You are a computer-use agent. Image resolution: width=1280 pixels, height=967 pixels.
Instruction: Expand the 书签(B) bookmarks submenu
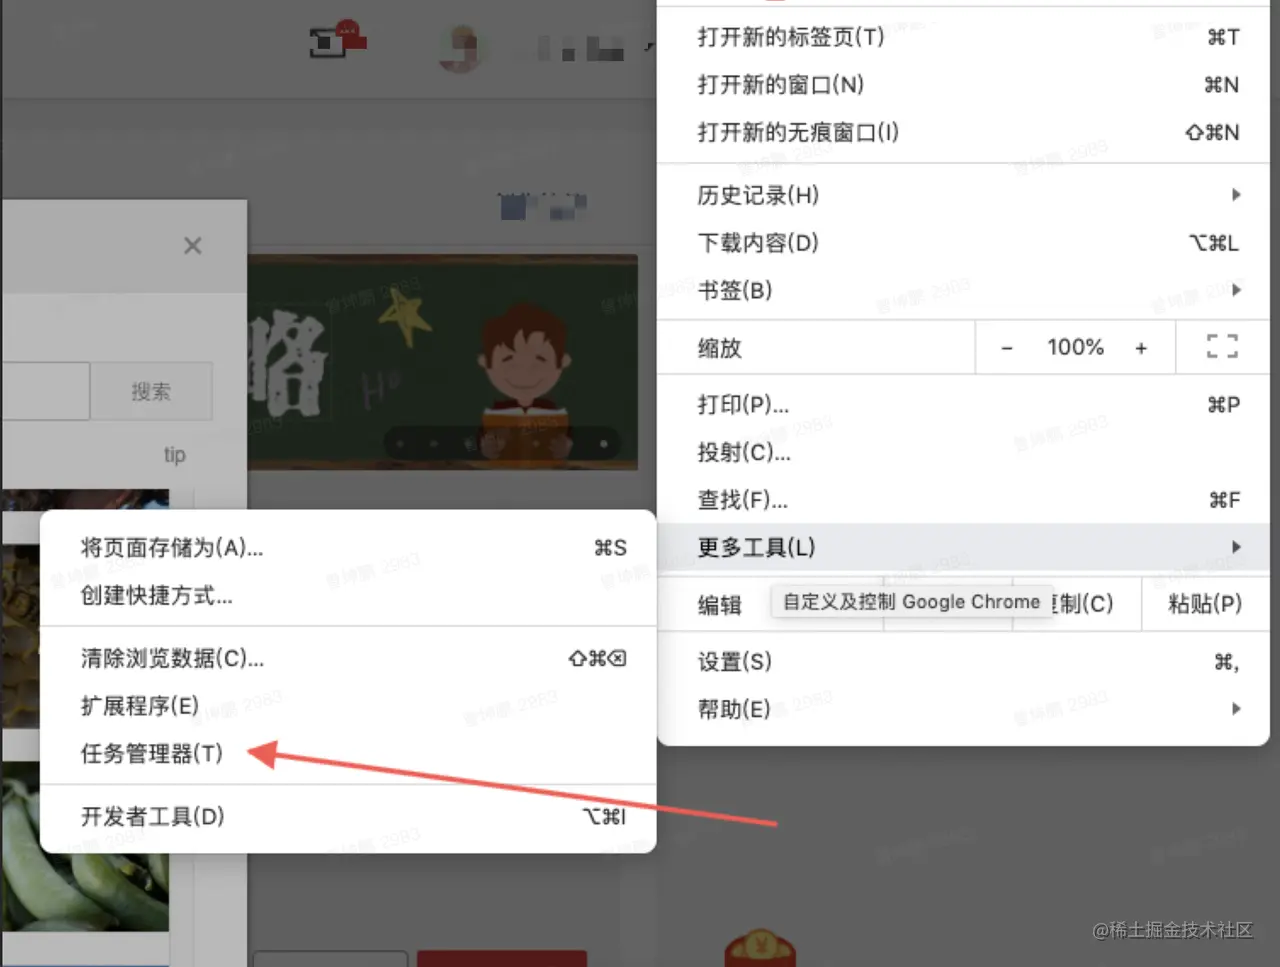(963, 291)
